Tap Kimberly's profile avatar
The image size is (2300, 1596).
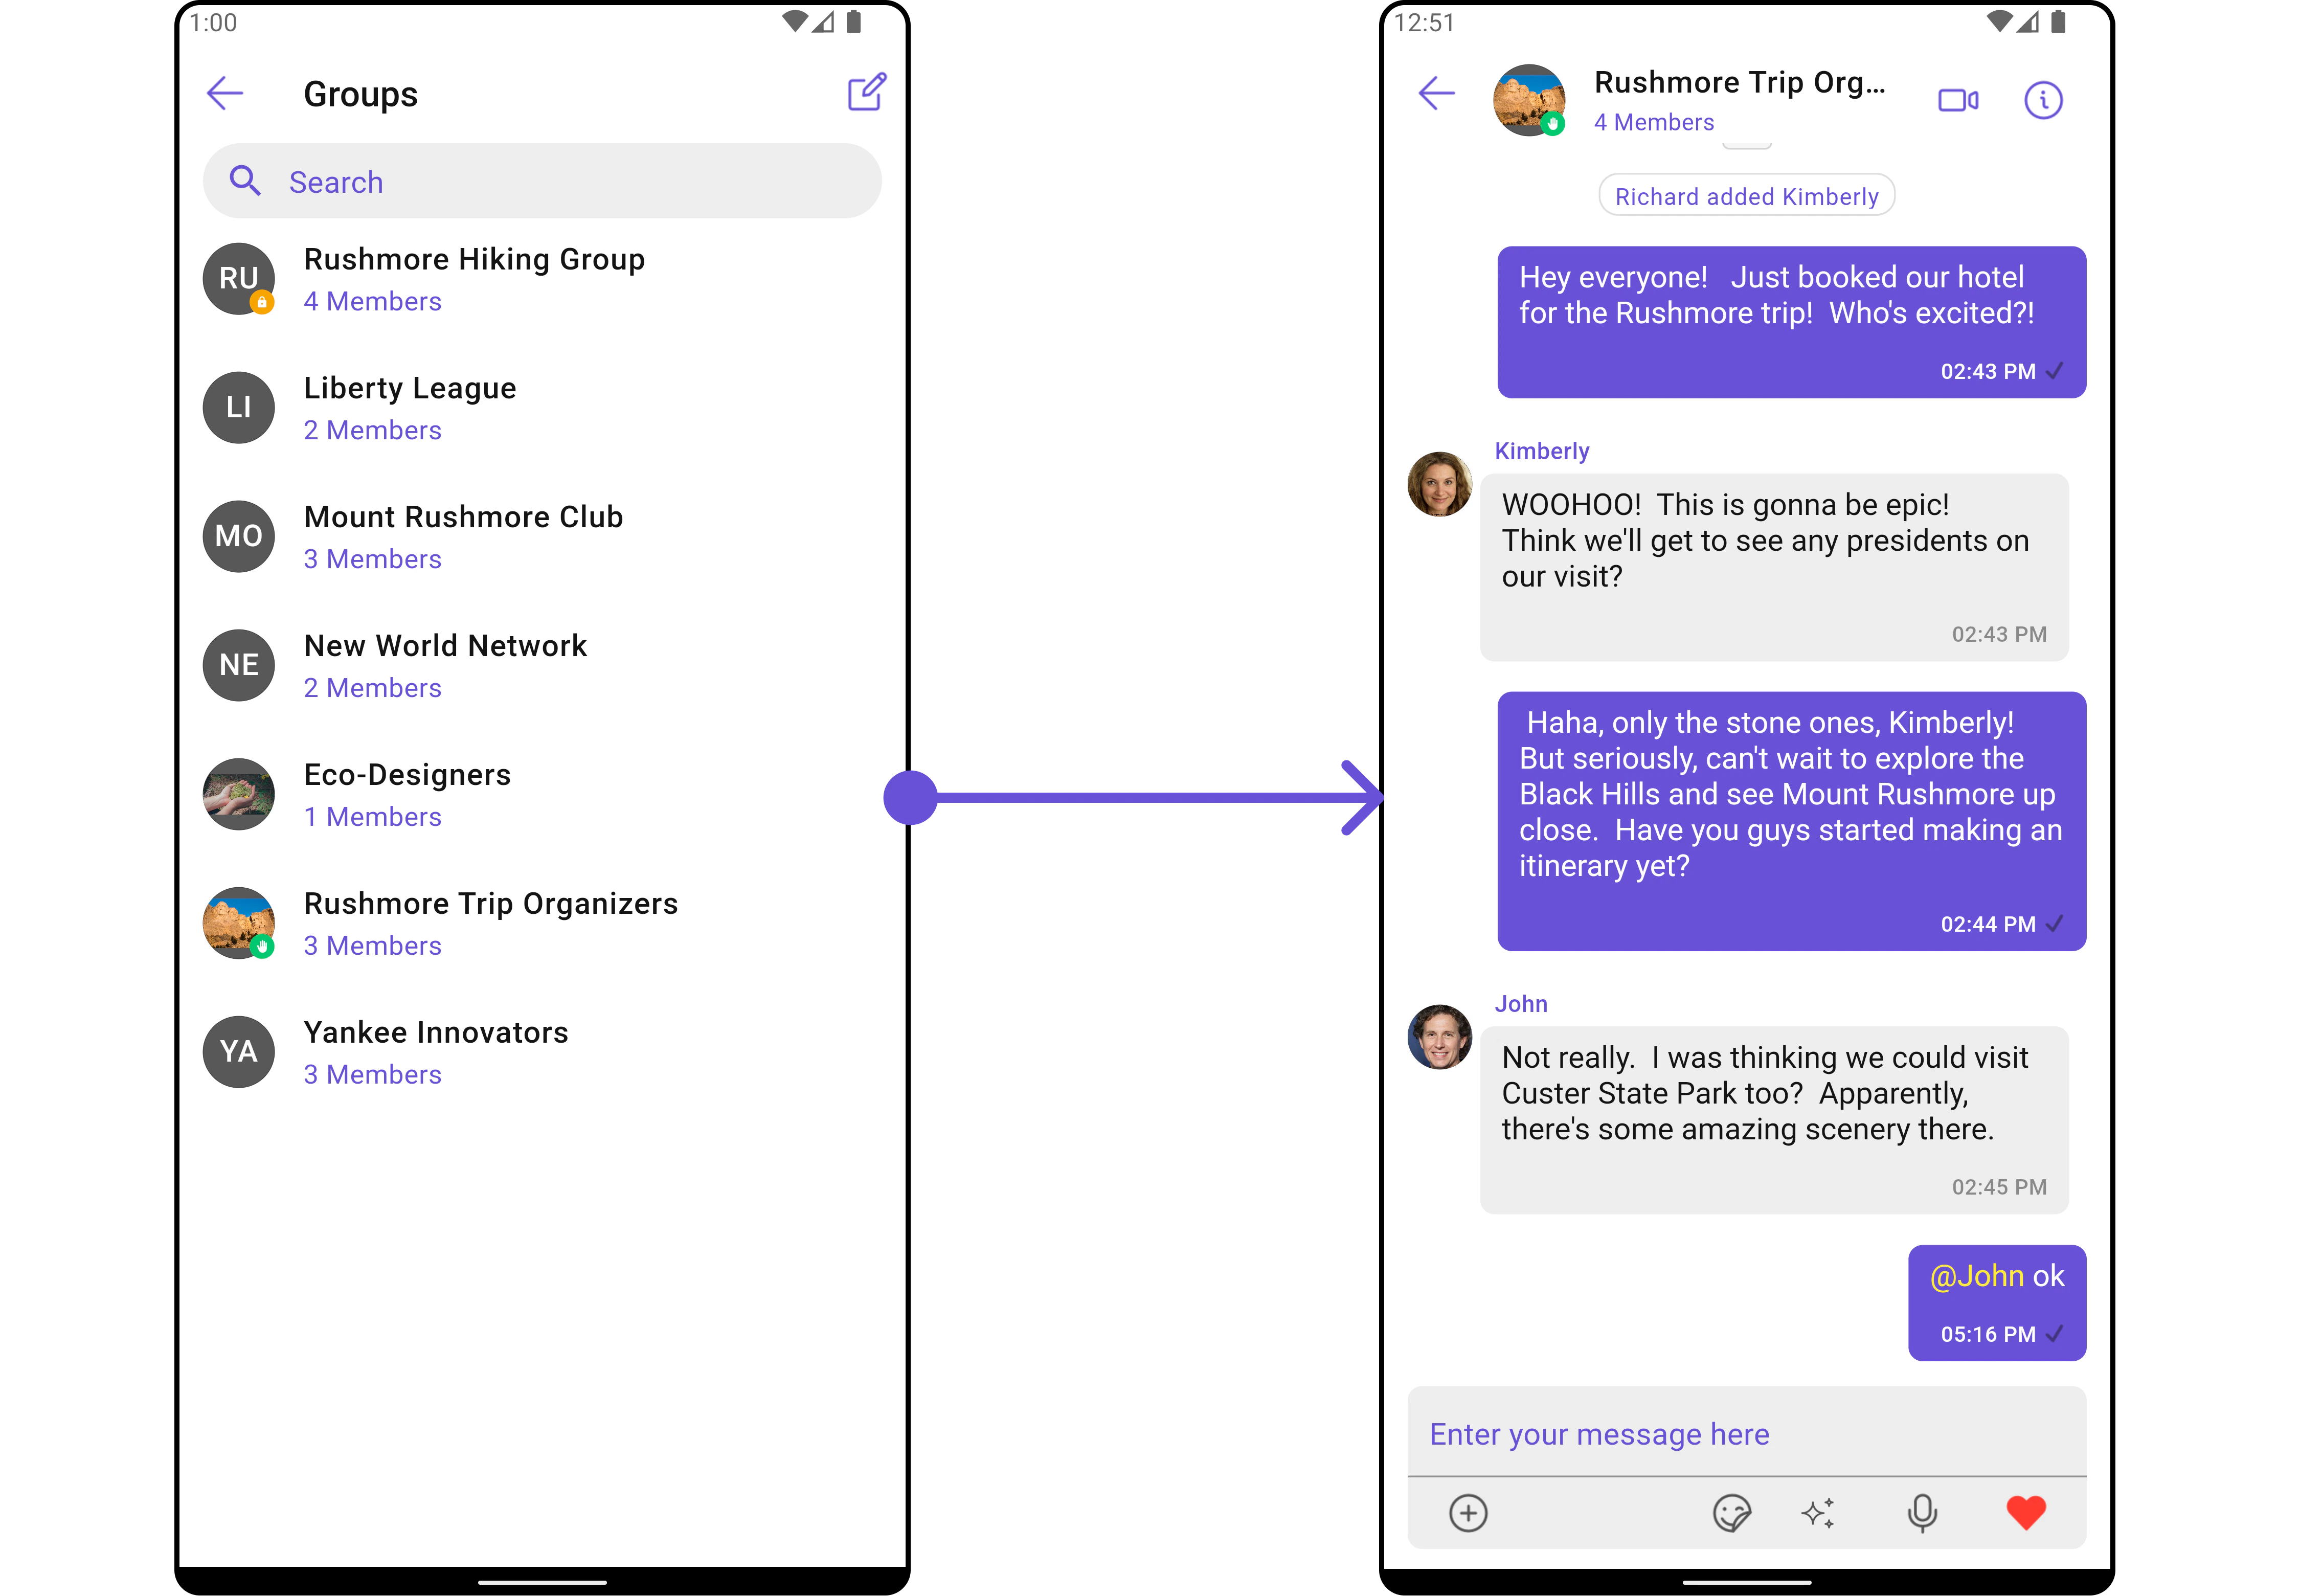1439,484
